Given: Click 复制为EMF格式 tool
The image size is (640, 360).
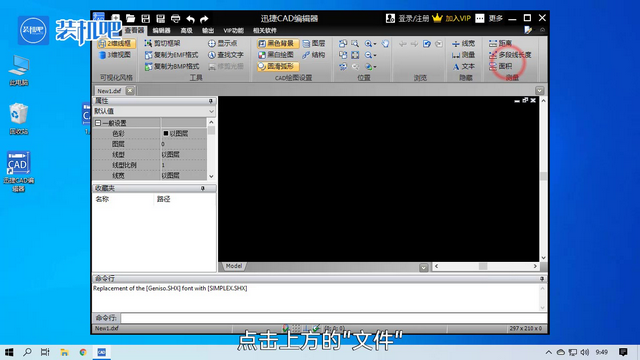Looking at the screenshot, I should click(x=171, y=55).
